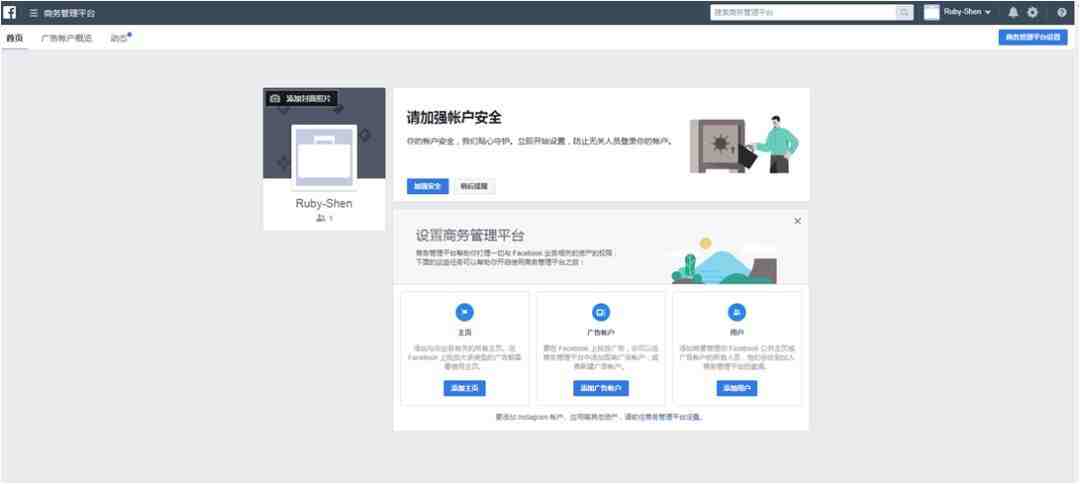
Task: Open the hamburger menu next to 商务管理平台
Action: click(x=33, y=12)
